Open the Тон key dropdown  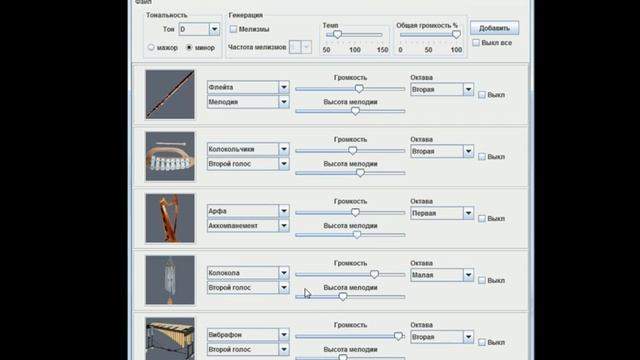coord(199,29)
